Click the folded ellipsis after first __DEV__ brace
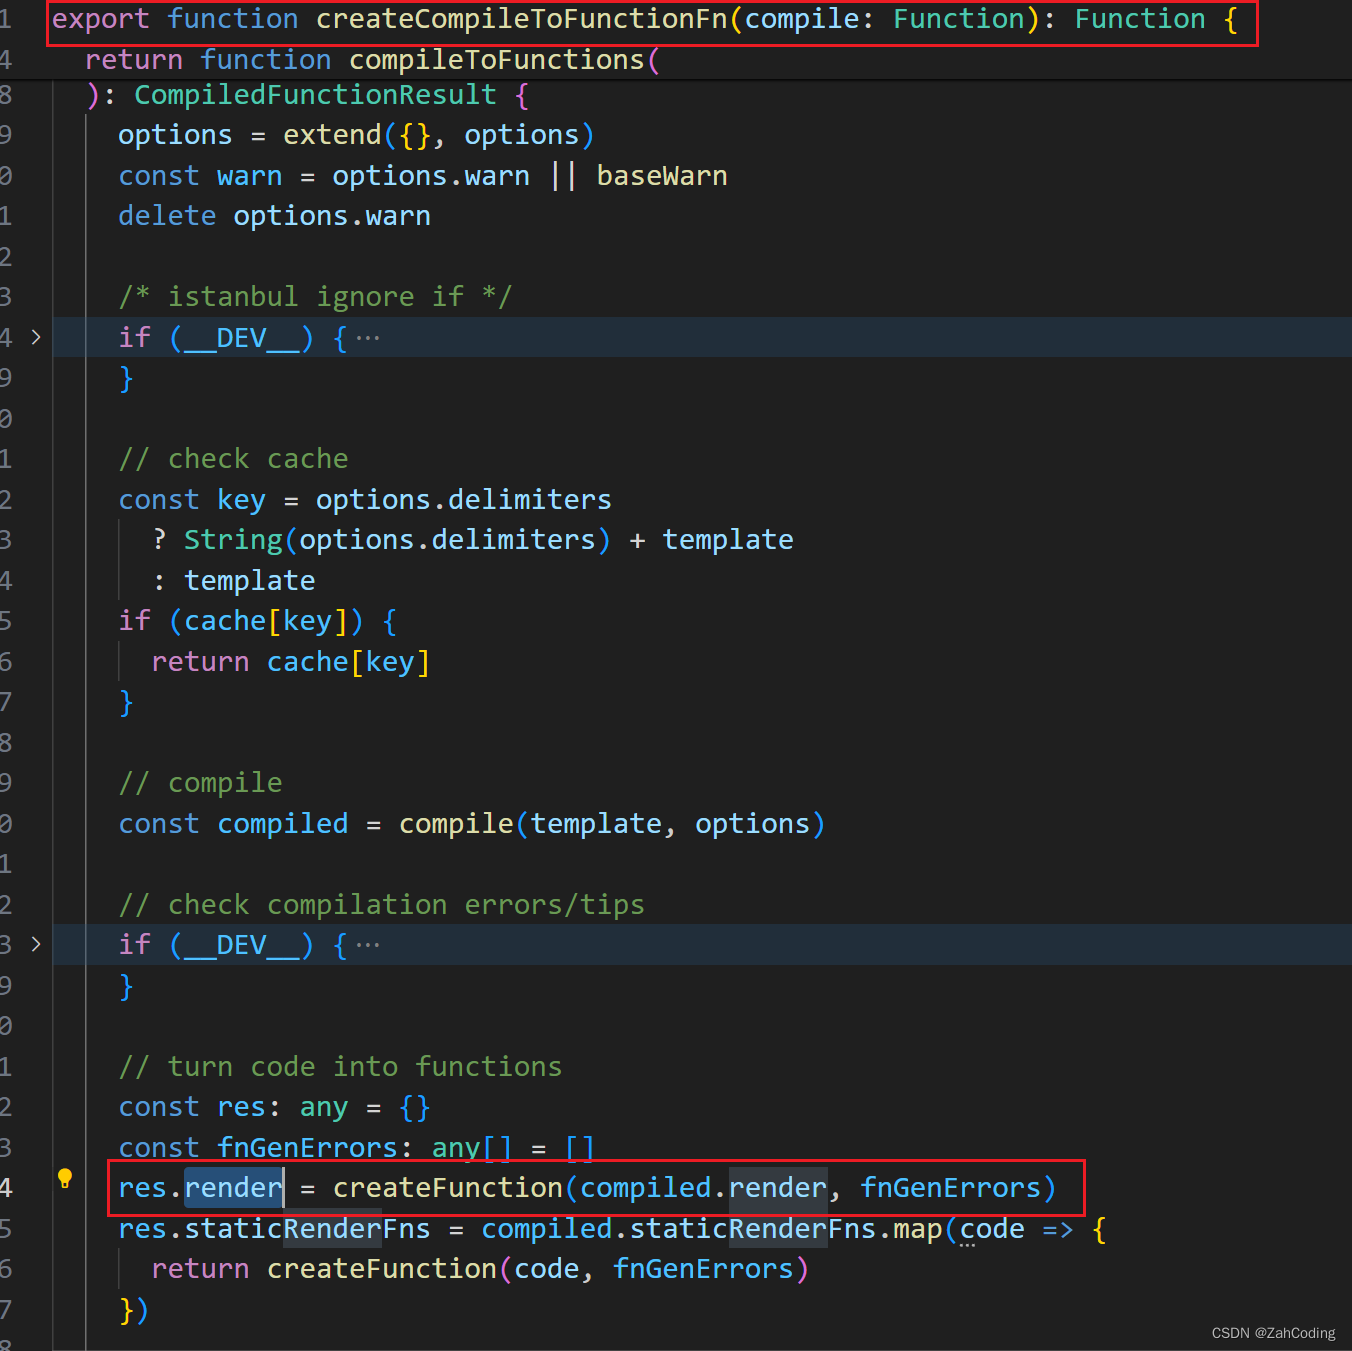 click(368, 338)
